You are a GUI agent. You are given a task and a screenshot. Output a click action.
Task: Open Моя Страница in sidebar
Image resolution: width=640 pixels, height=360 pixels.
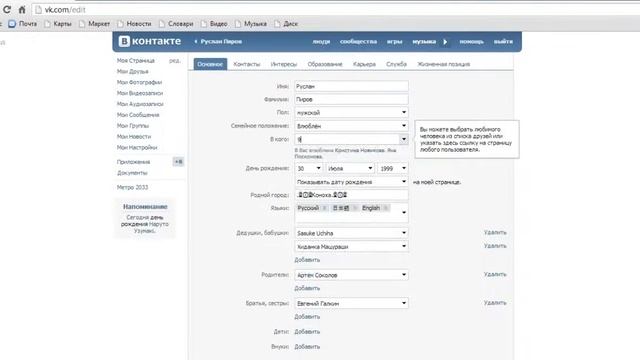(136, 60)
